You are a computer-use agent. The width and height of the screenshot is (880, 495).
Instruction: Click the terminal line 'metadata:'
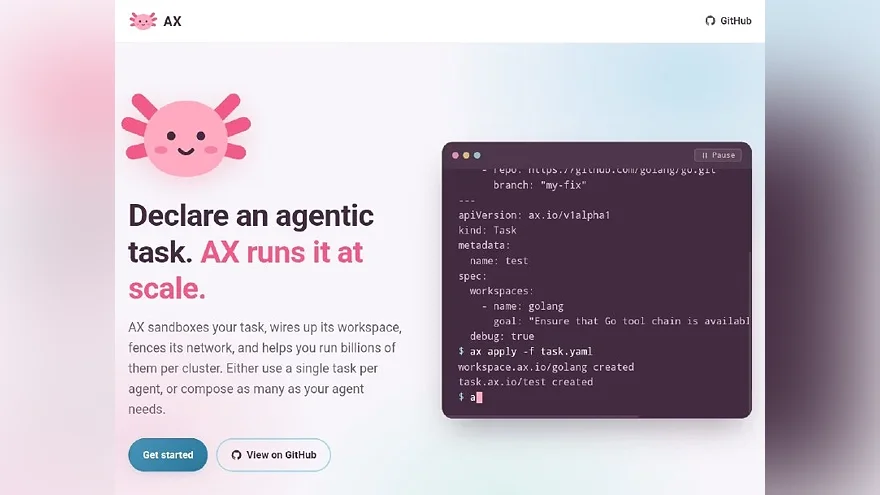(x=484, y=245)
